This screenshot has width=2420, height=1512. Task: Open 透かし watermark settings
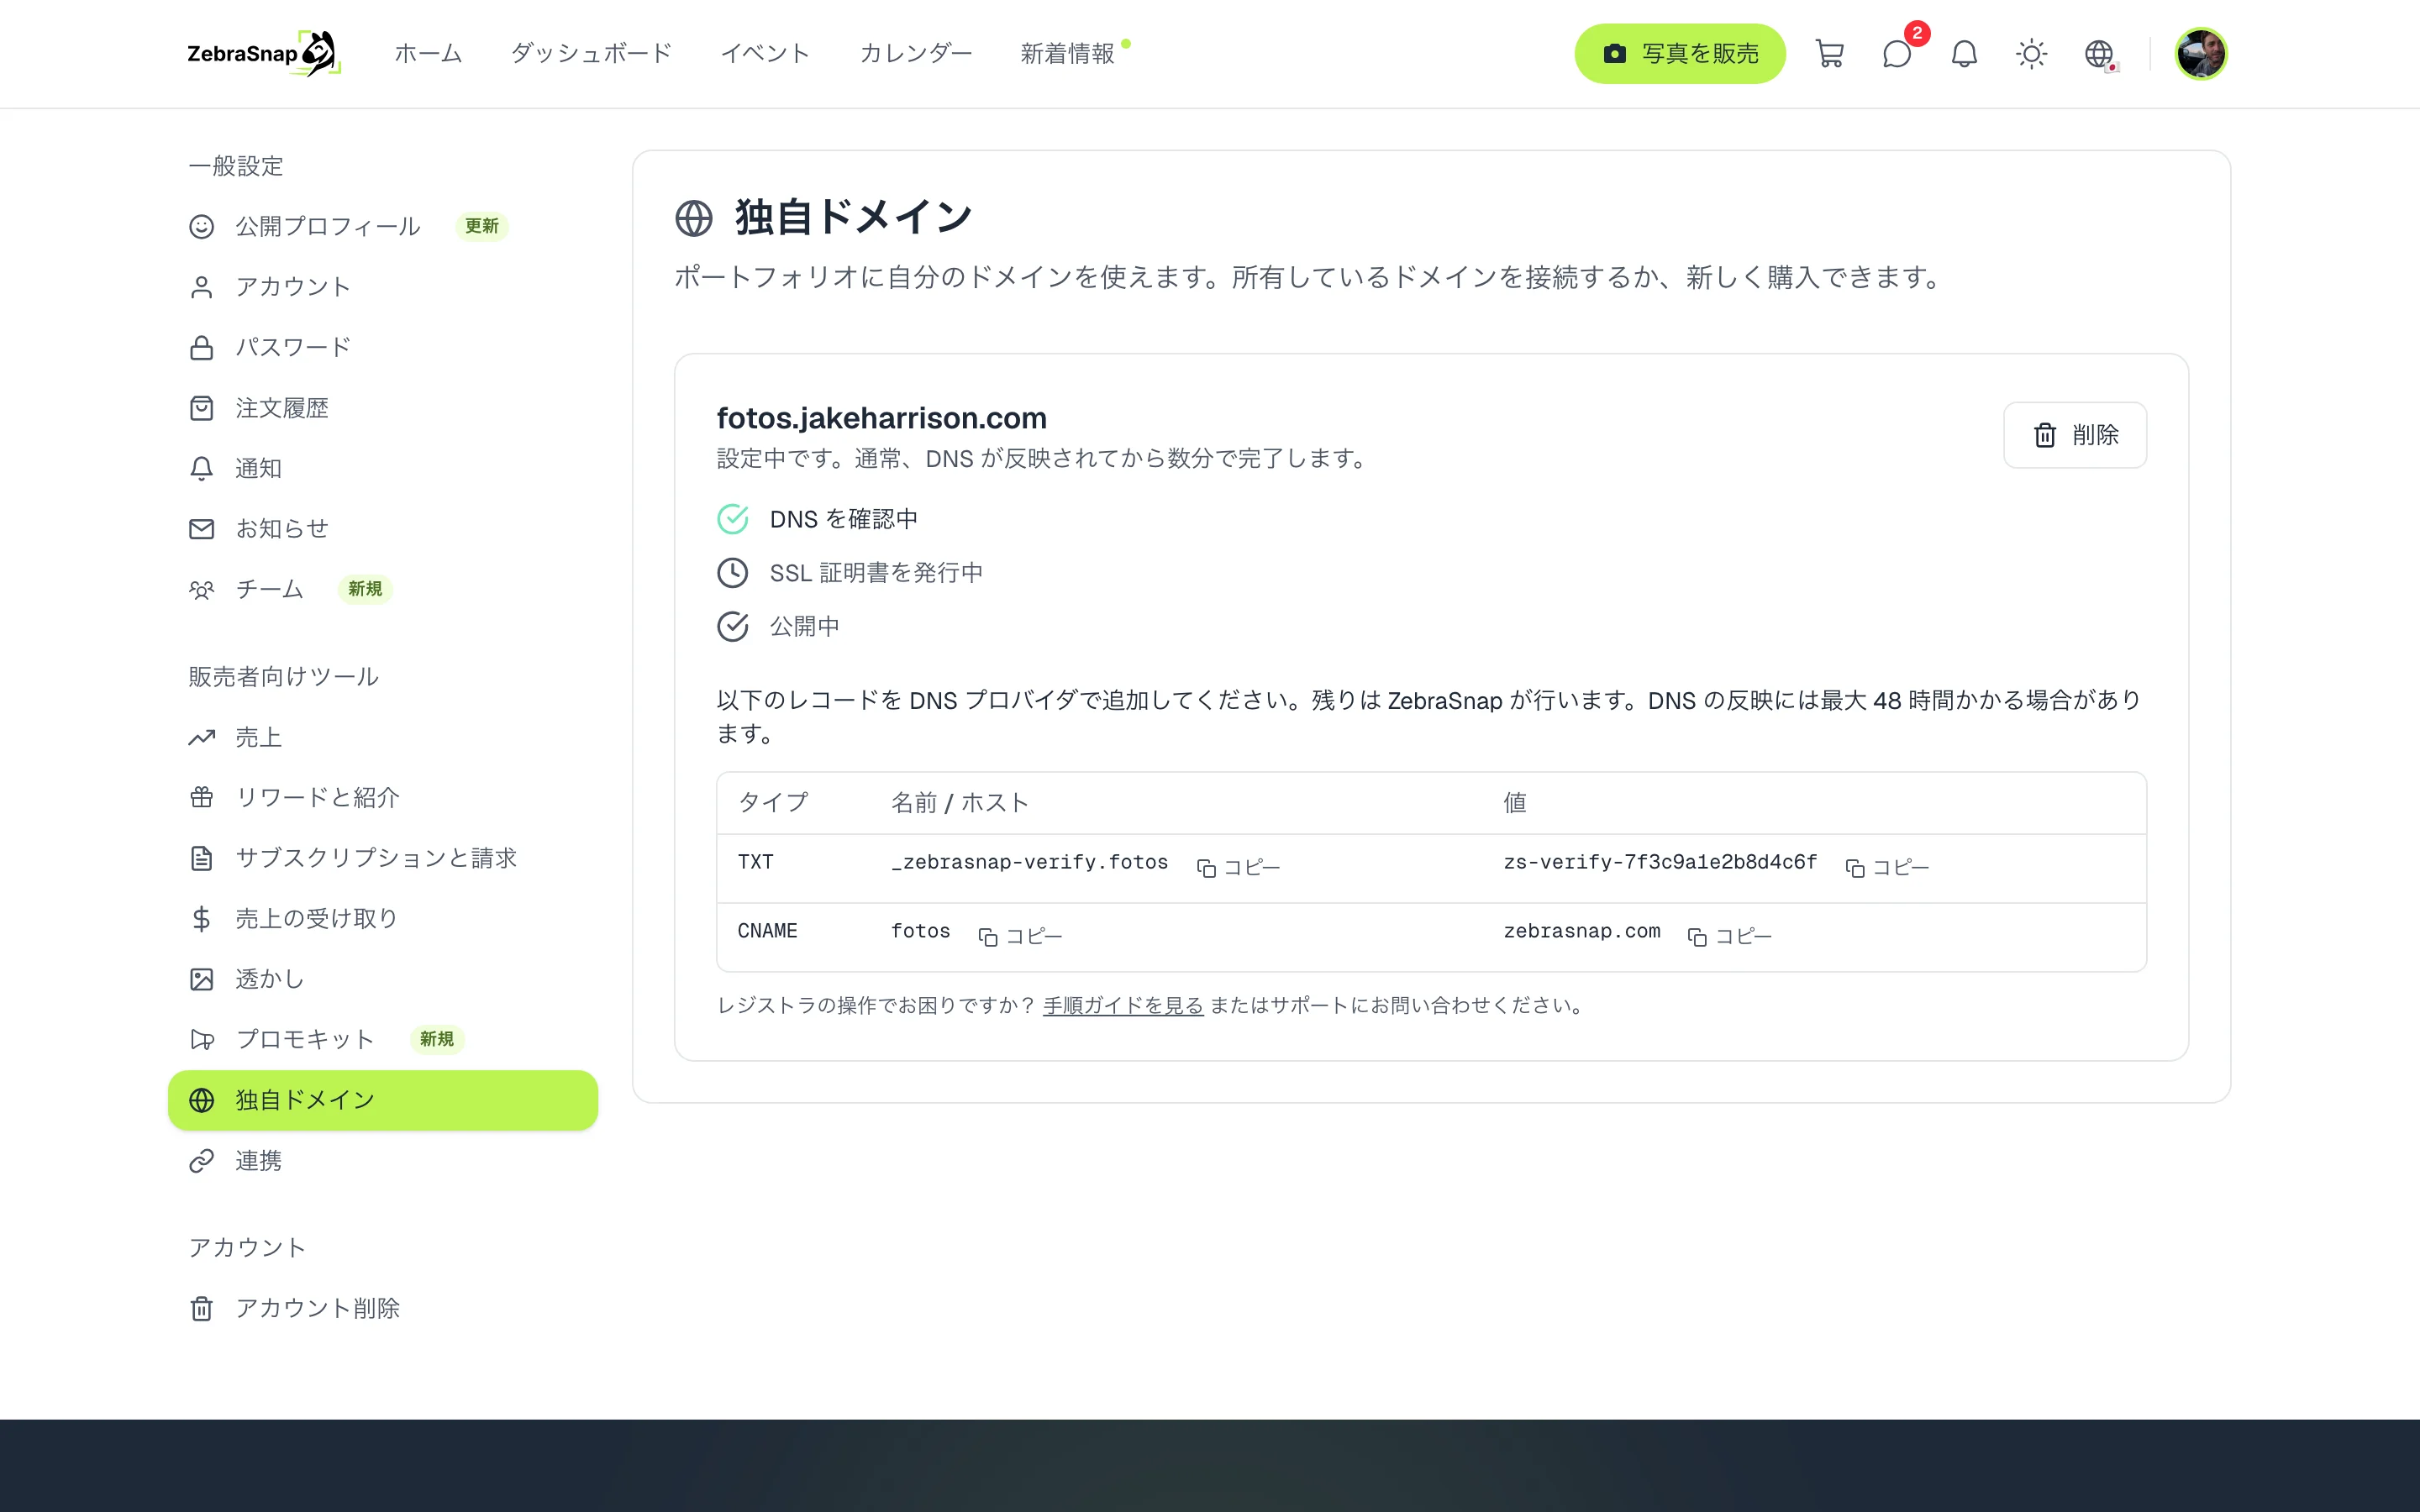pyautogui.click(x=383, y=979)
